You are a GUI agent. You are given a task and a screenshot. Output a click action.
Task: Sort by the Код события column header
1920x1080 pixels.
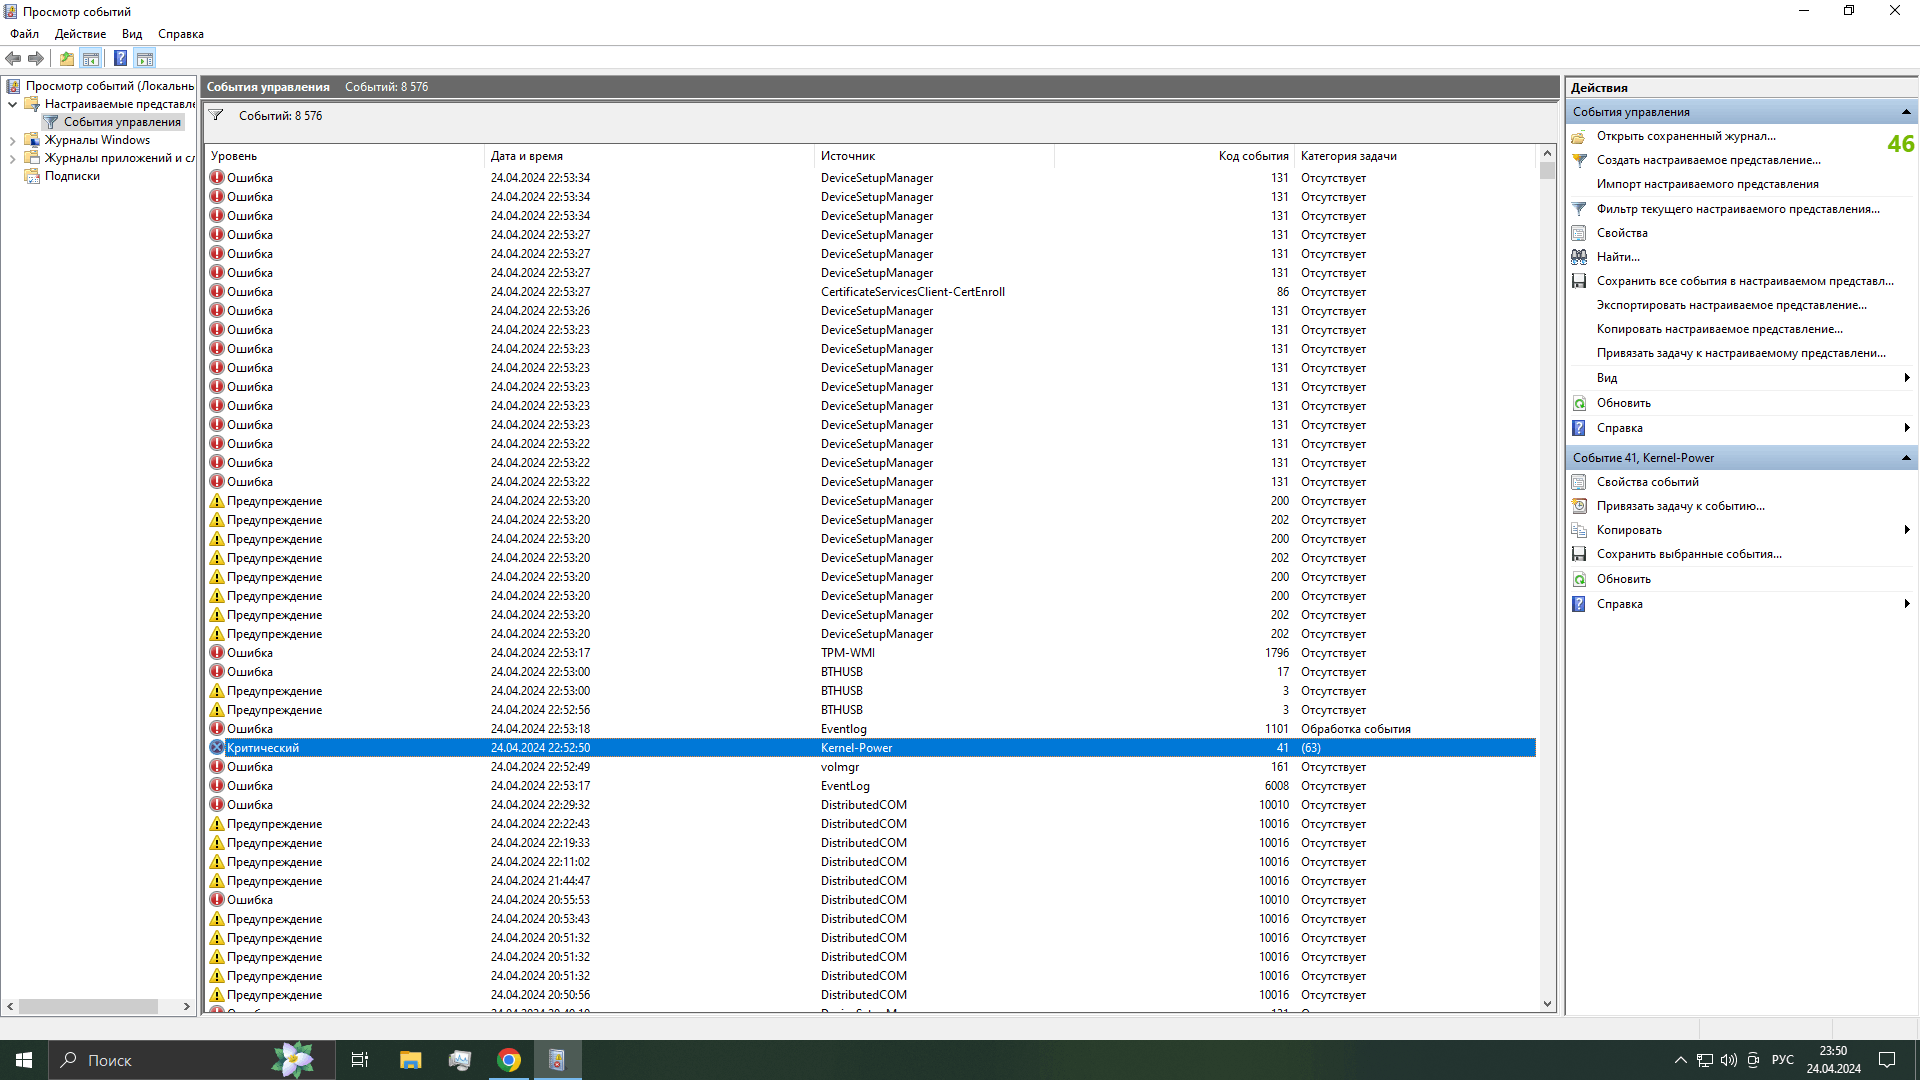click(x=1175, y=156)
